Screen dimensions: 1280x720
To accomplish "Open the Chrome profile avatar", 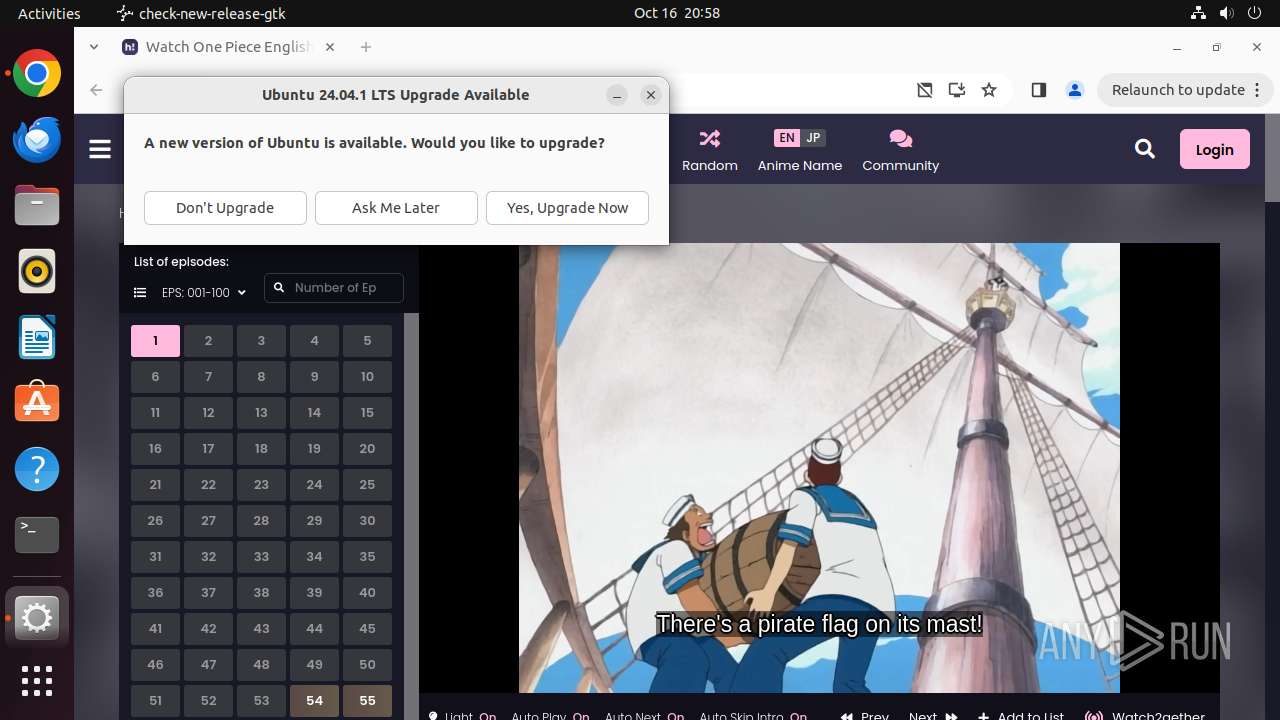I will (x=1075, y=90).
